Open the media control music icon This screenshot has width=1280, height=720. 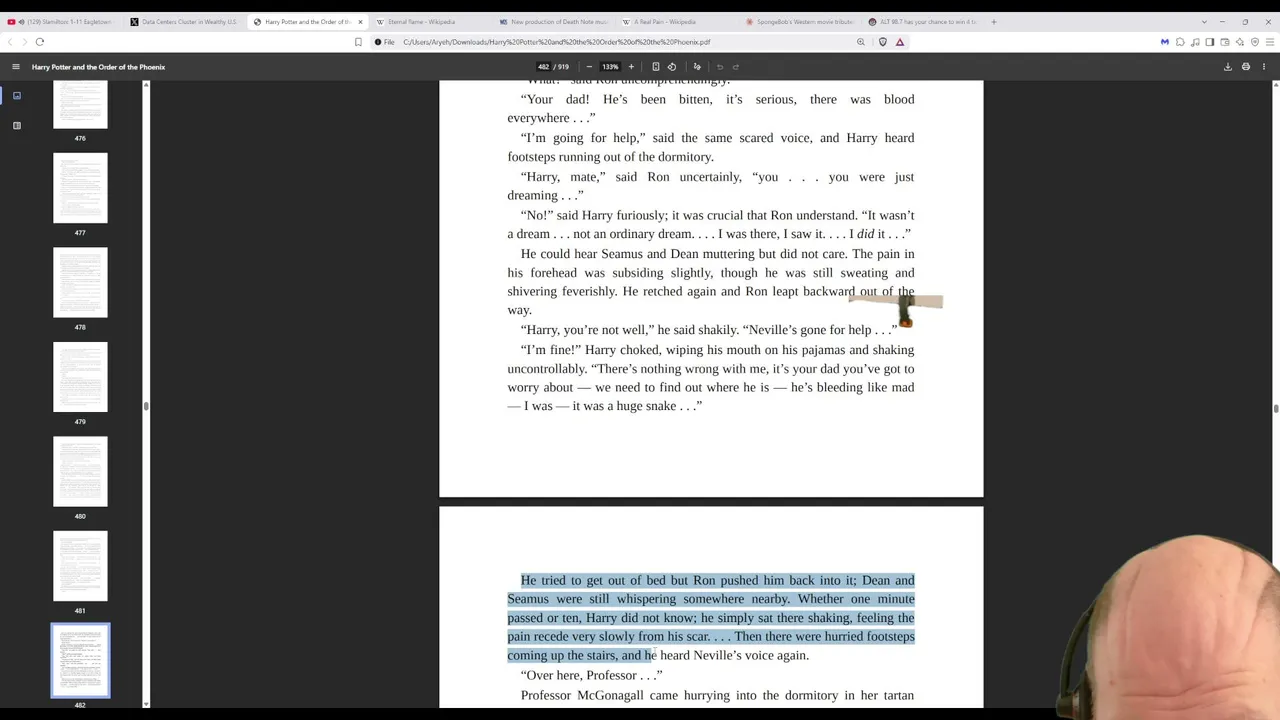tap(1195, 42)
